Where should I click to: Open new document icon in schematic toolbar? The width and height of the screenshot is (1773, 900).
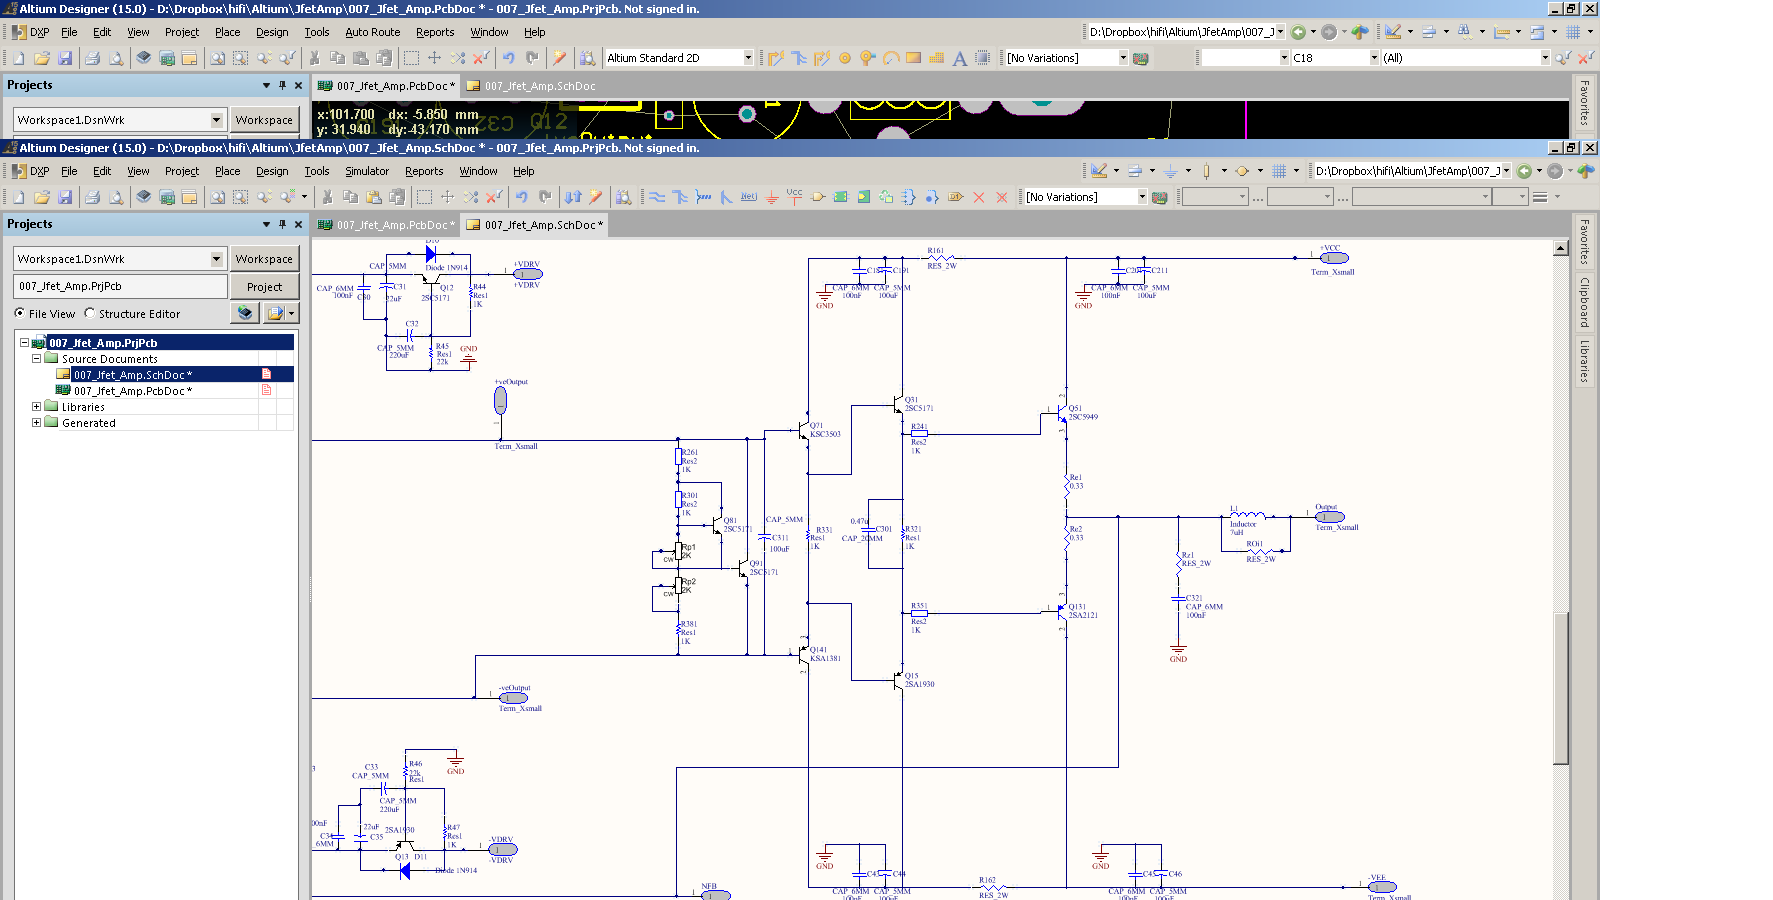pyautogui.click(x=18, y=197)
